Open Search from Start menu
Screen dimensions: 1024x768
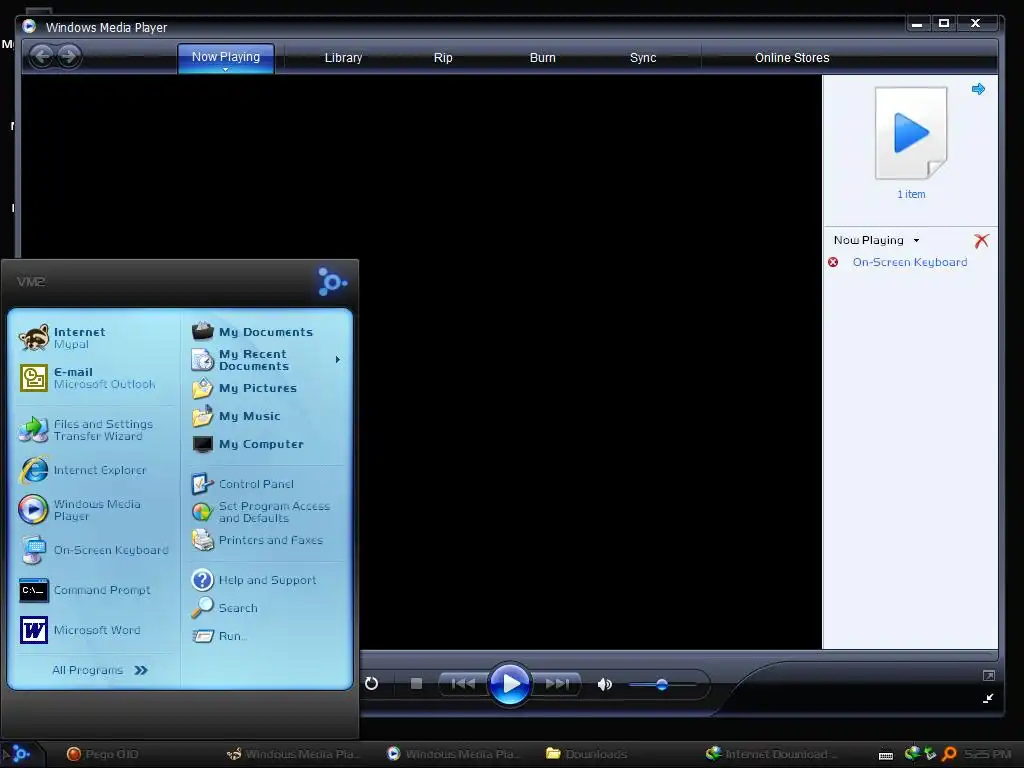click(266, 608)
